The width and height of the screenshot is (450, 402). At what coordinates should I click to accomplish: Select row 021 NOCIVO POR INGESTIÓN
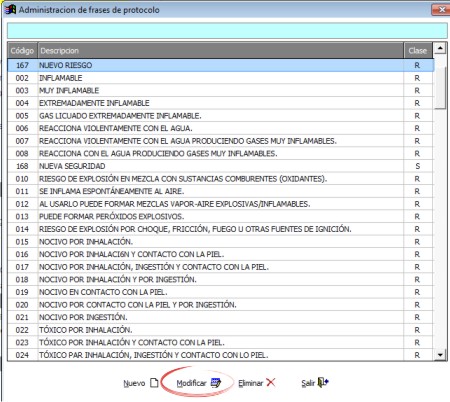[x=221, y=317]
